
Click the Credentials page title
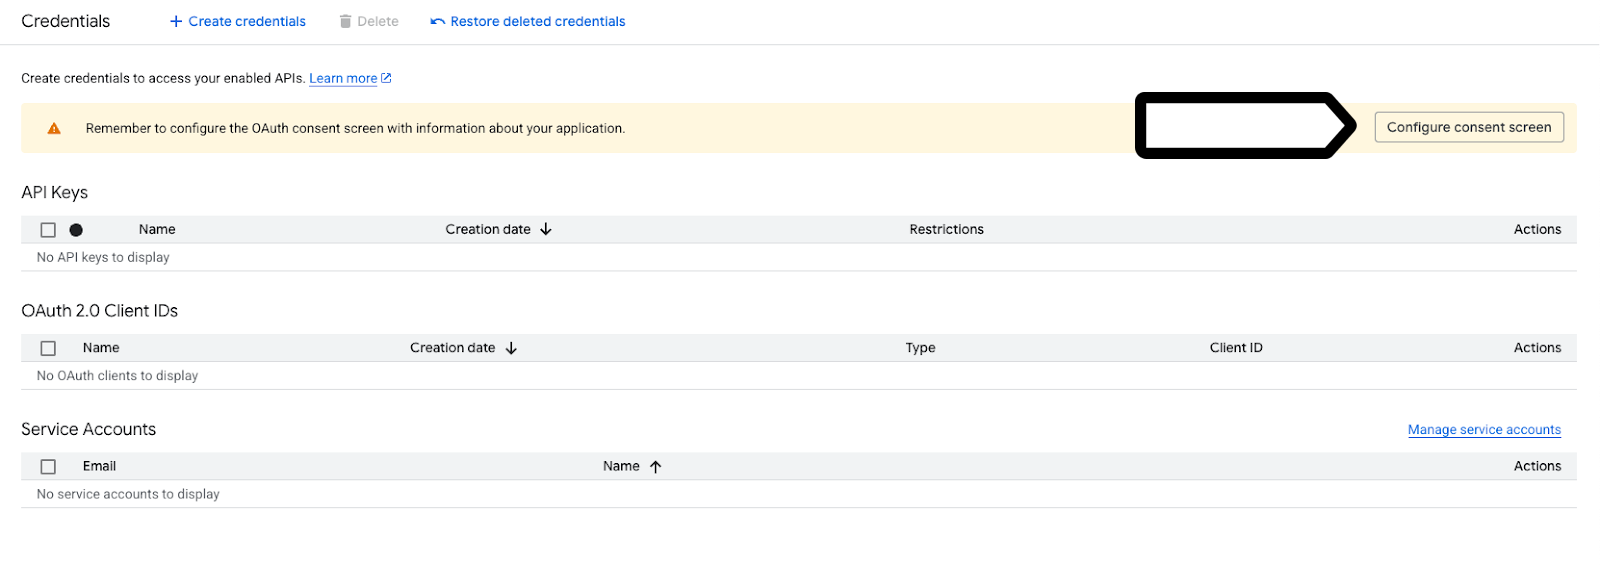tap(66, 21)
